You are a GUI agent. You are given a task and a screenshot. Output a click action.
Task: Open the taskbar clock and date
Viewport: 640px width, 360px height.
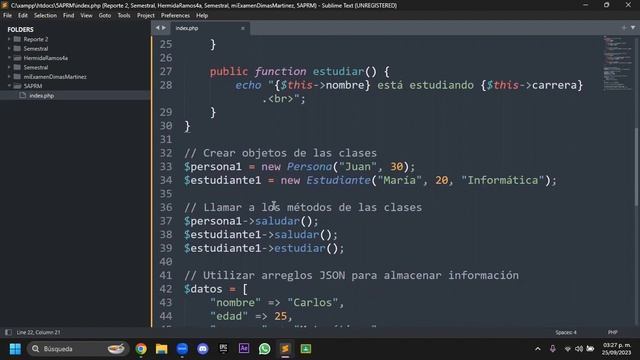[x=617, y=349]
